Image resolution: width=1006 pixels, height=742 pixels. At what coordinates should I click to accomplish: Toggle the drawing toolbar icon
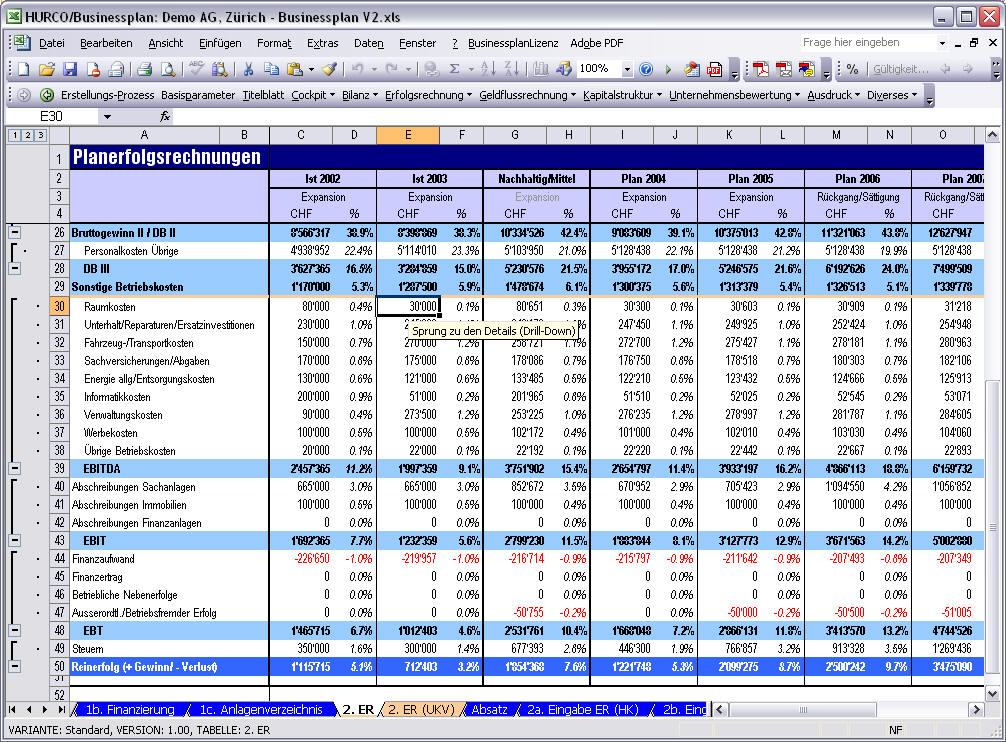point(564,69)
